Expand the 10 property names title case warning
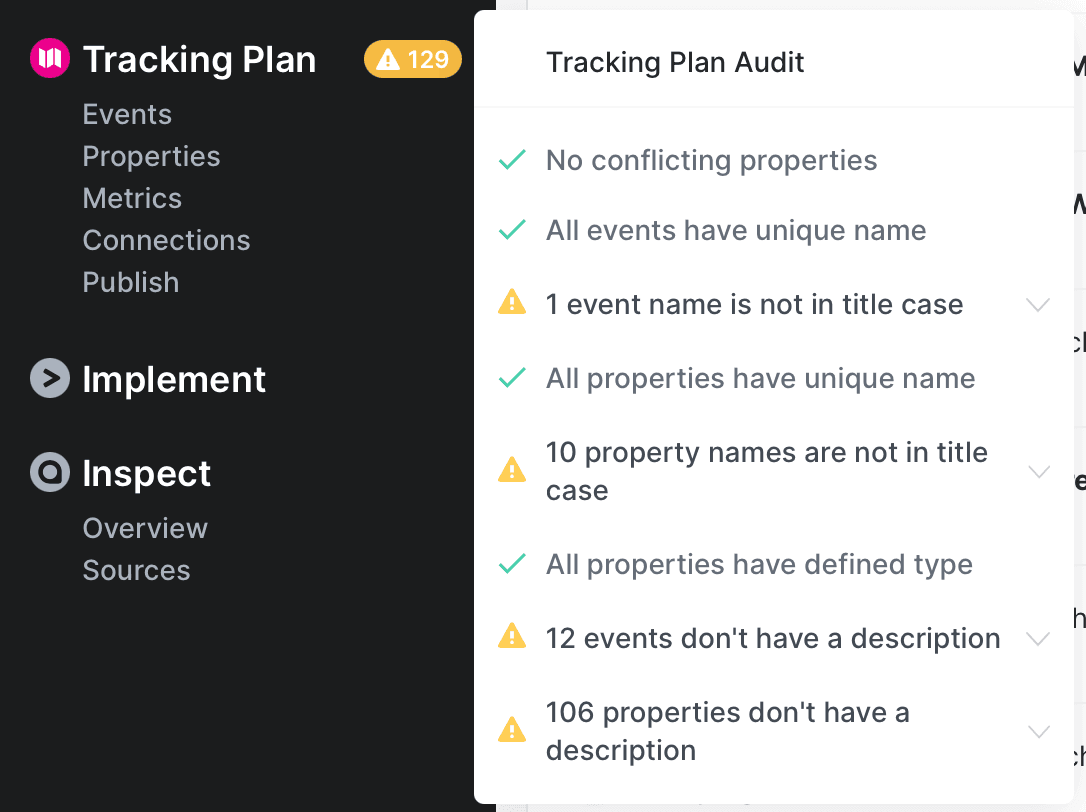 click(1038, 470)
